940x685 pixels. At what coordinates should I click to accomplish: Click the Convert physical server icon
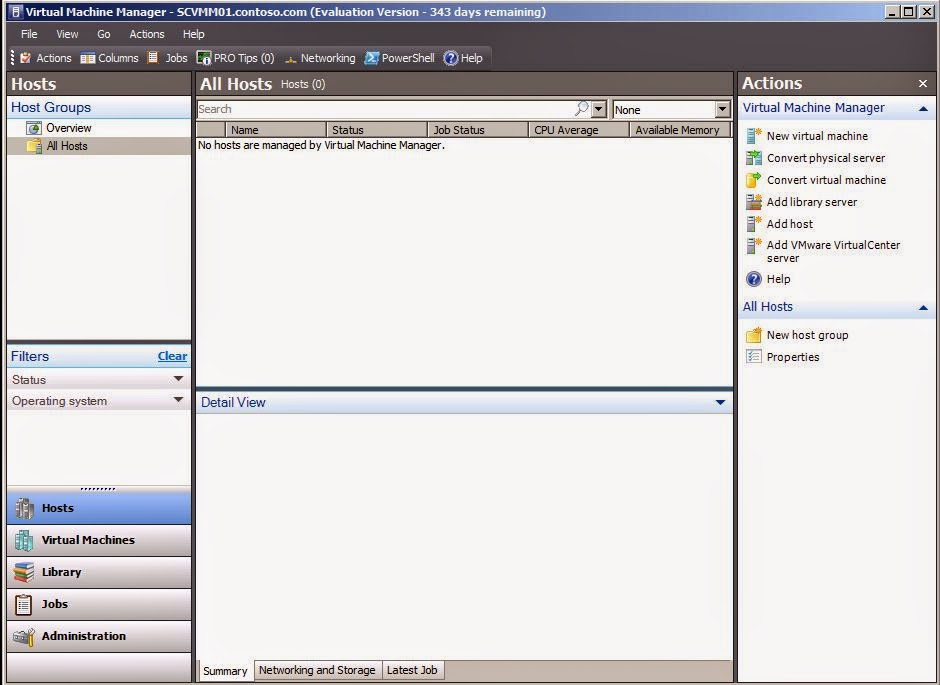(754, 158)
